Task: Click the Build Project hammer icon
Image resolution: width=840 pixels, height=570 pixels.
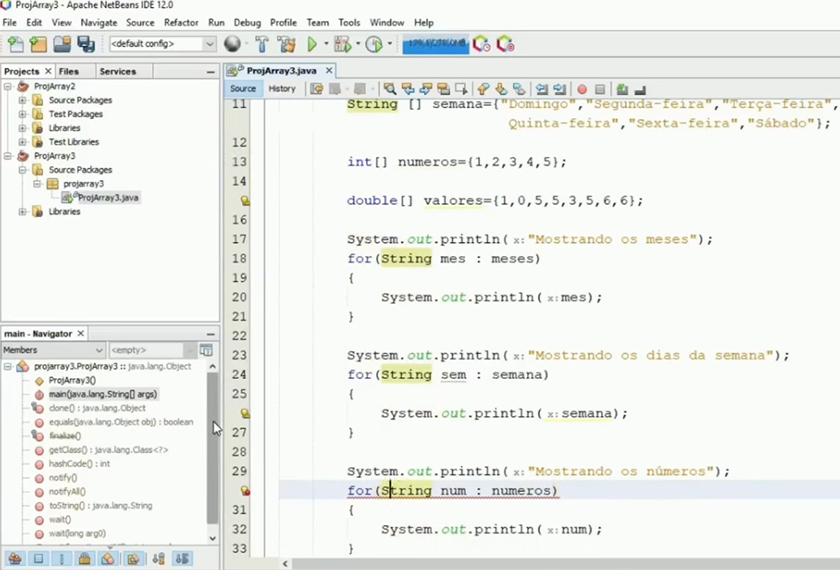Action: 262,44
